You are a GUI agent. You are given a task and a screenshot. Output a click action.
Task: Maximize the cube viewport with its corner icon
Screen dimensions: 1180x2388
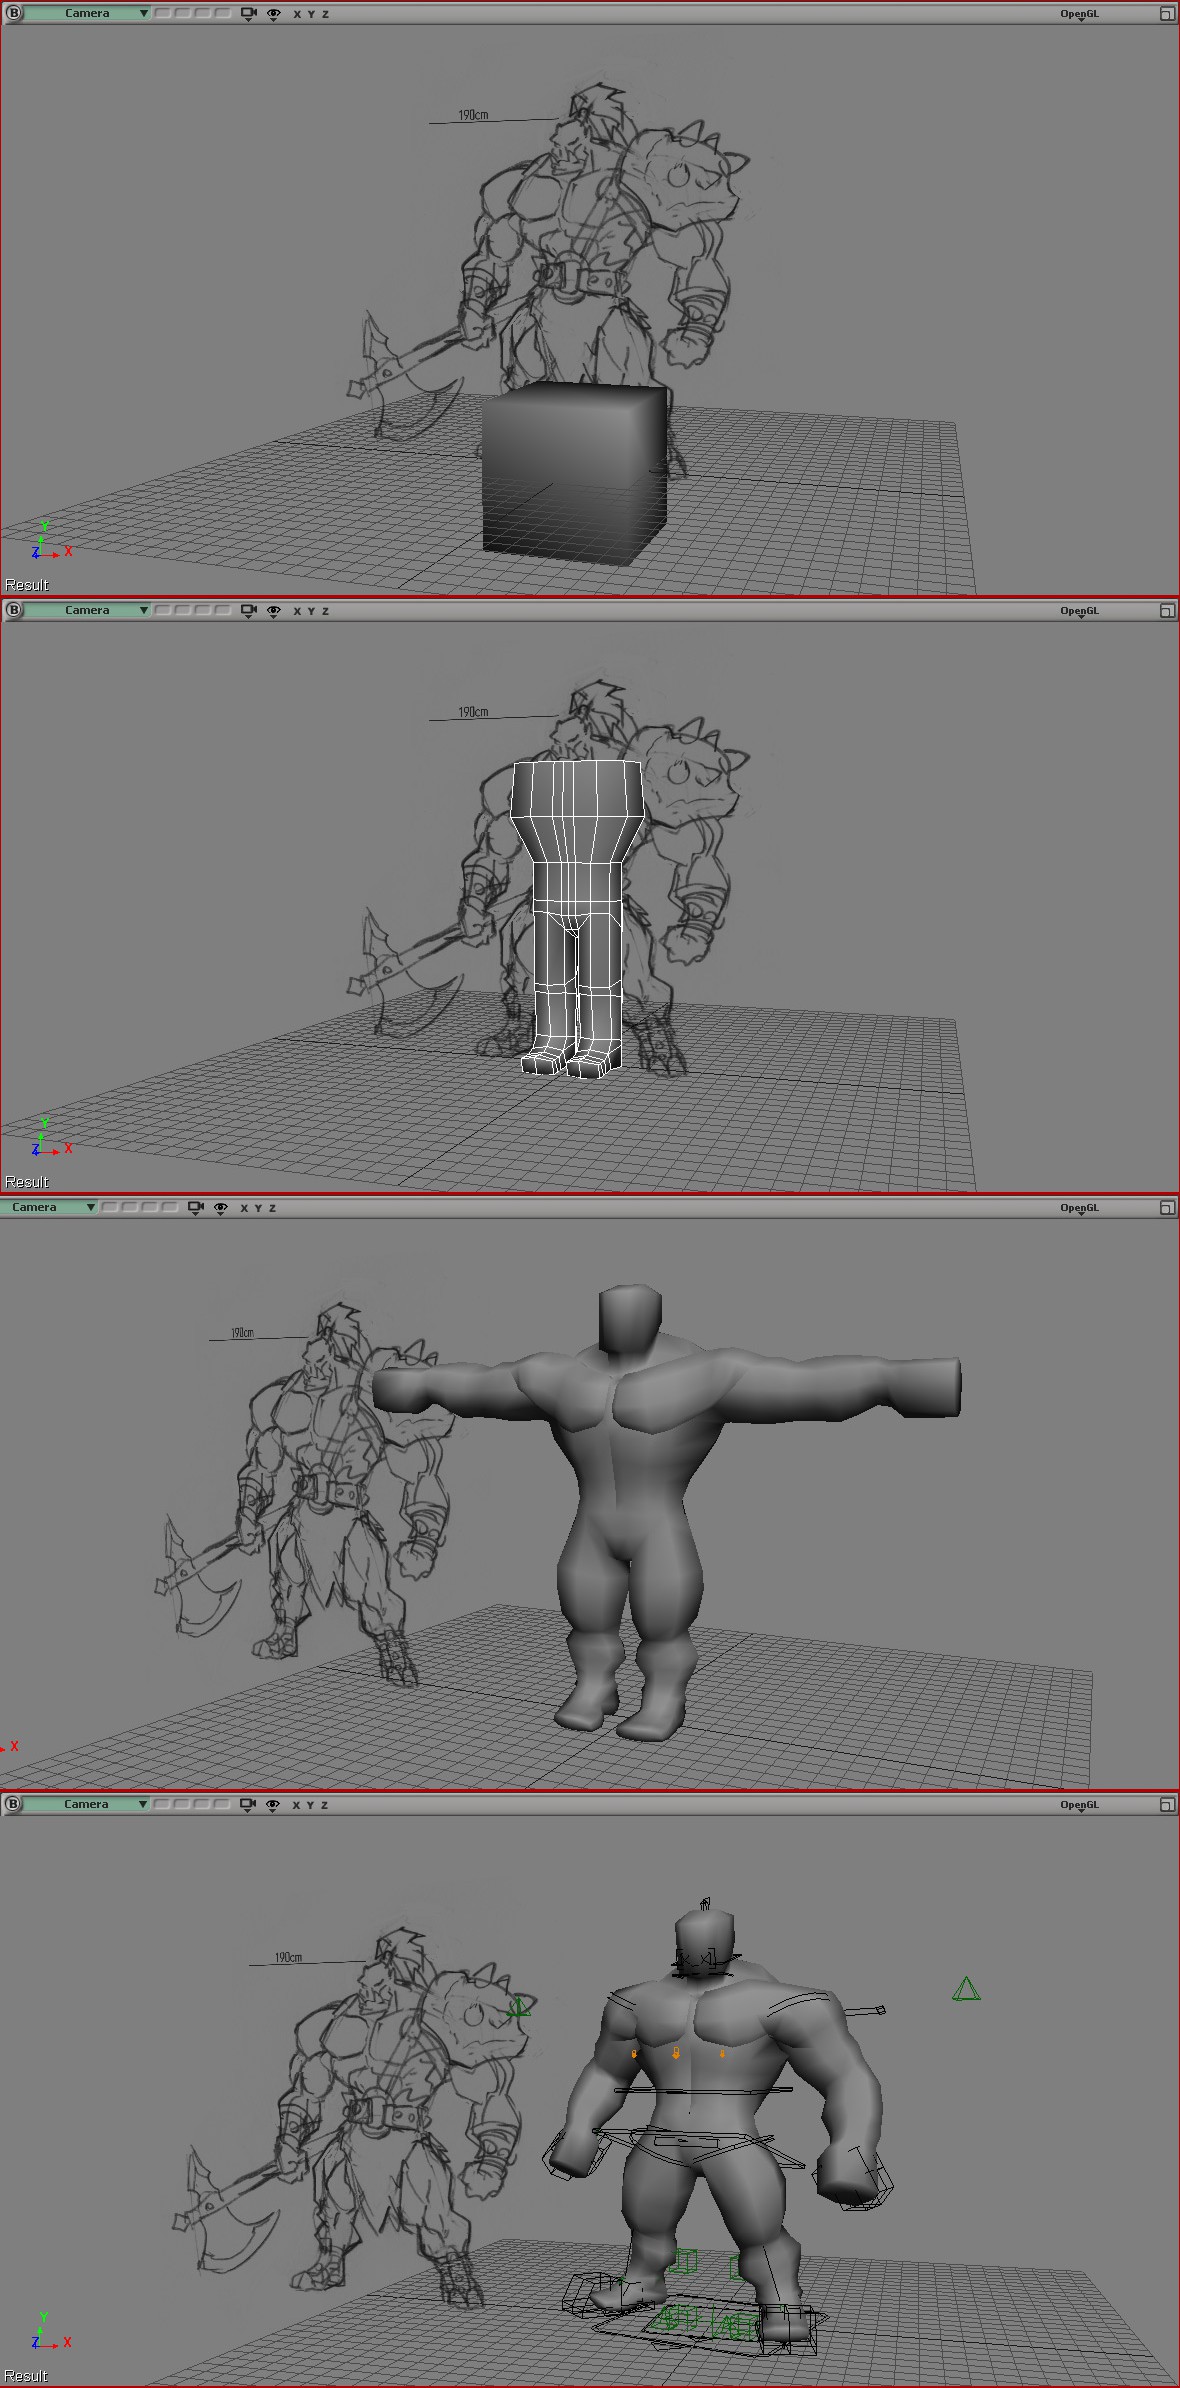(1167, 14)
